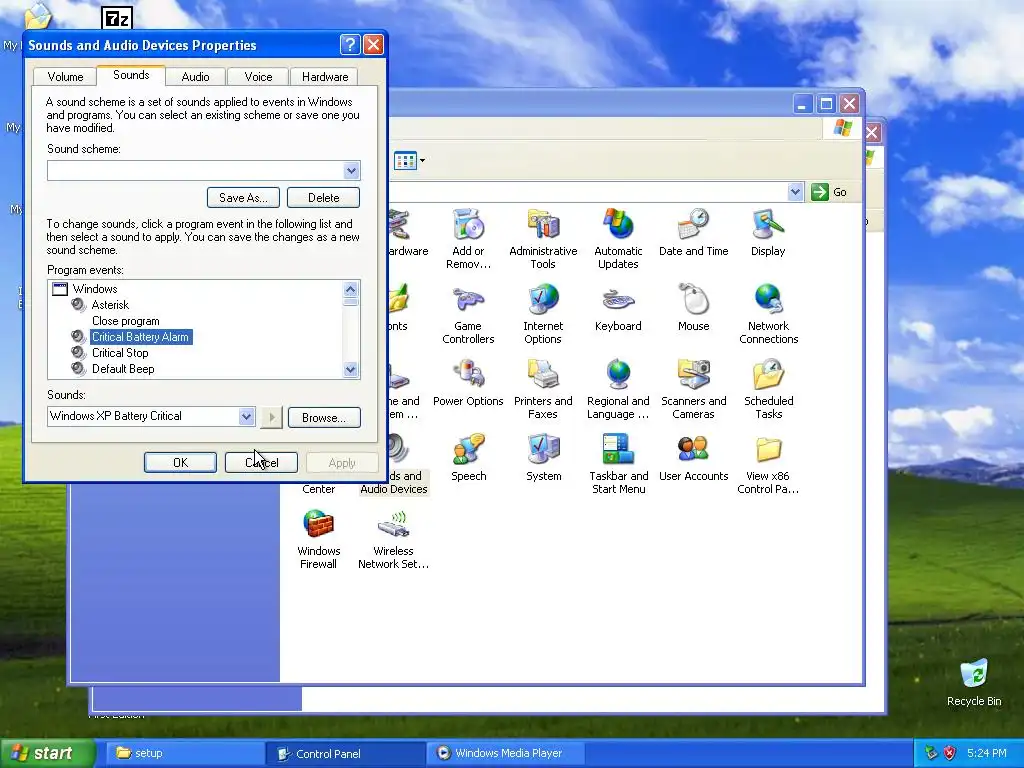Open the Sounds file dropdown

[246, 416]
